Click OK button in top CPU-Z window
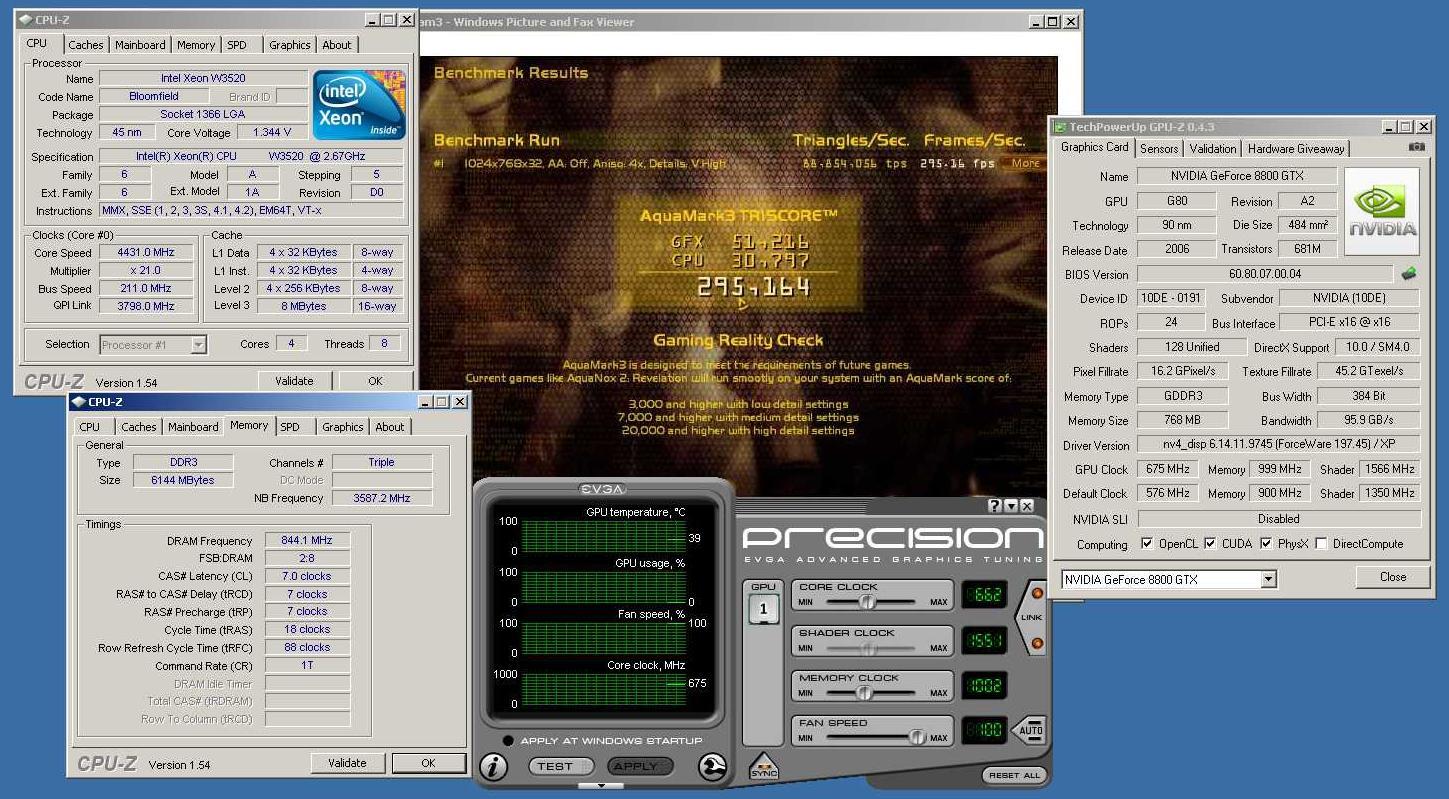Screen dimensions: 1449x799 tap(375, 381)
